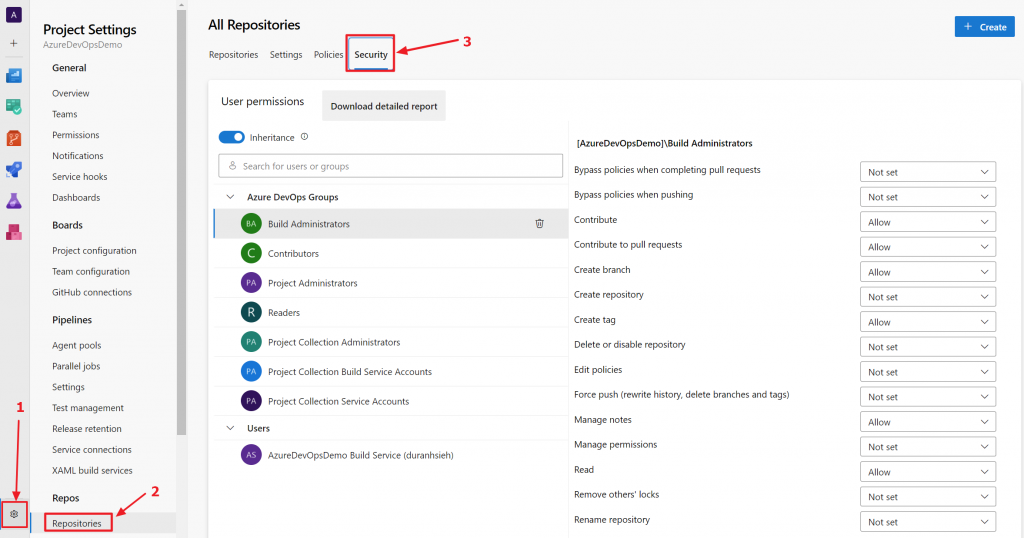Screen dimensions: 1024x538
Task: Select Project Collection Build Service Accounts row
Action: pyautogui.click(x=391, y=372)
